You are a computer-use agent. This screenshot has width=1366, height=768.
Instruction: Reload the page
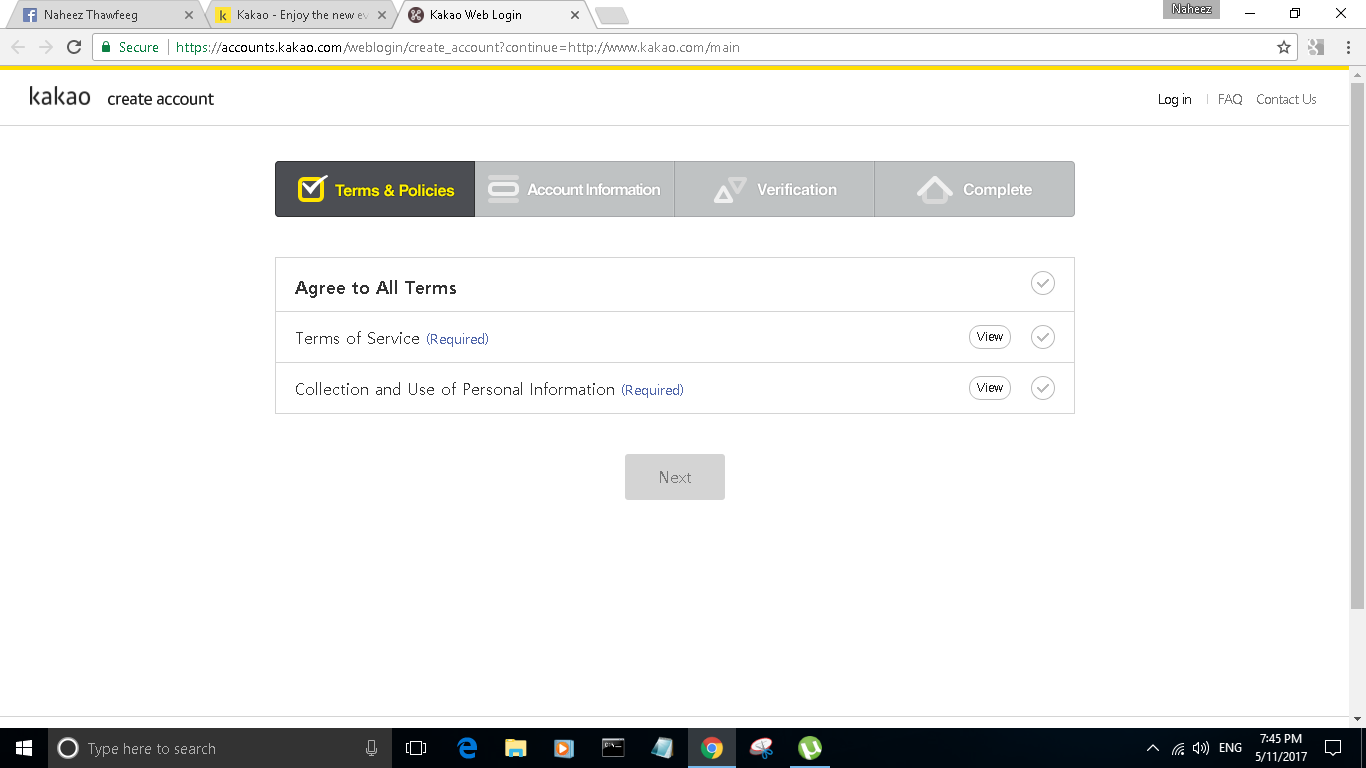(x=73, y=47)
